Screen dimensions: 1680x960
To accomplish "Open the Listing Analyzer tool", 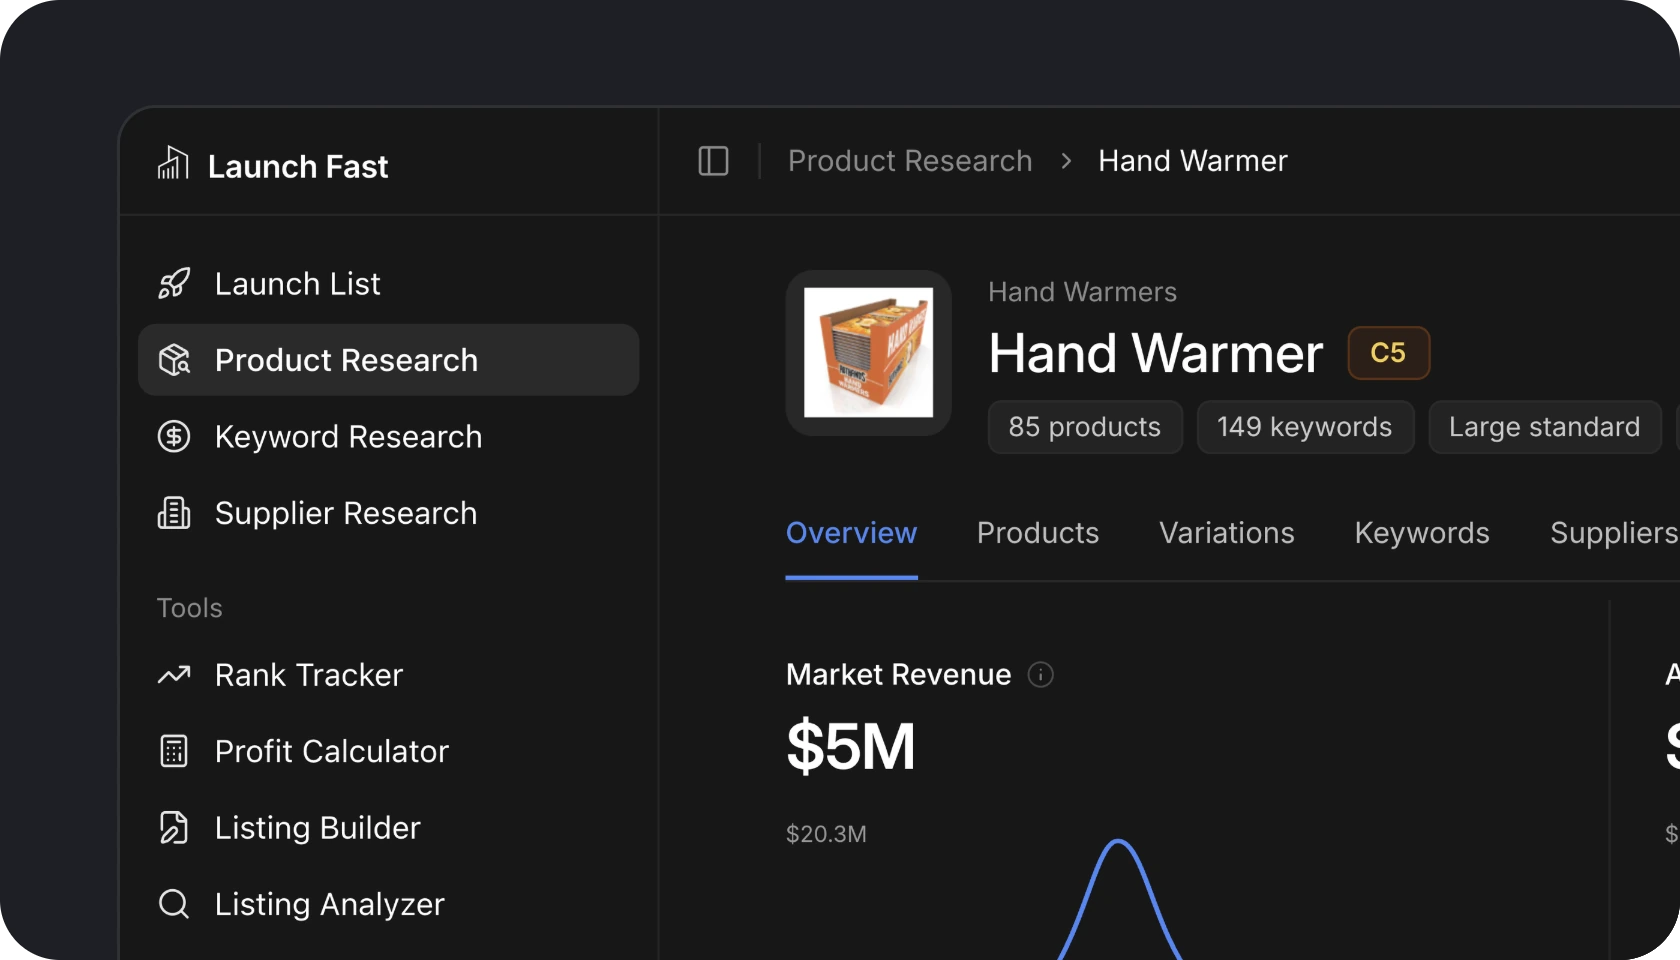I will [388, 904].
